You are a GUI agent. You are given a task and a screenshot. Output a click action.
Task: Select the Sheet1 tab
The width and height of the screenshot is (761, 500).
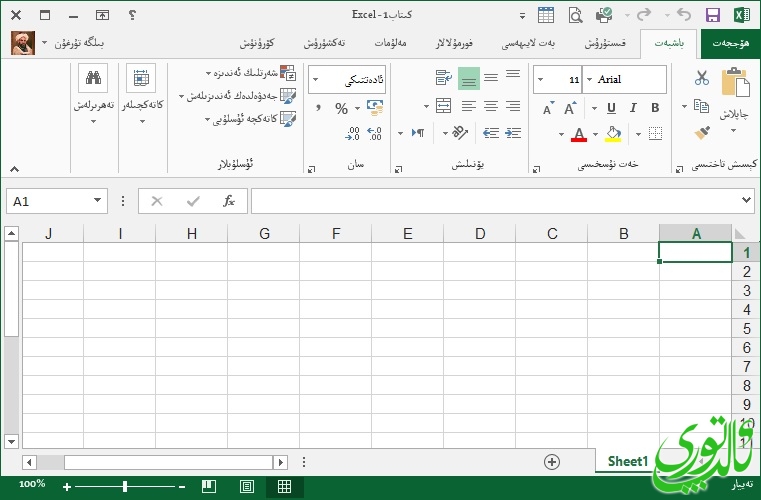tap(628, 461)
